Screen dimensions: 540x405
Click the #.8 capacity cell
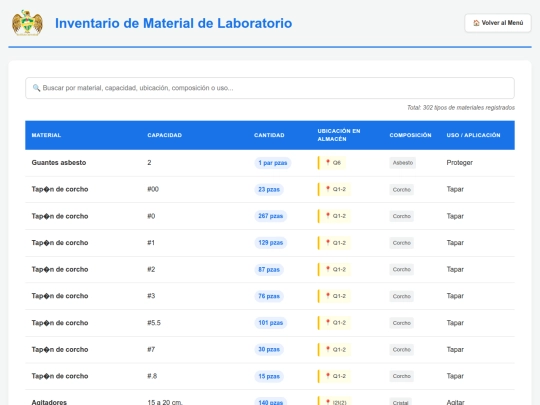pyautogui.click(x=152, y=376)
